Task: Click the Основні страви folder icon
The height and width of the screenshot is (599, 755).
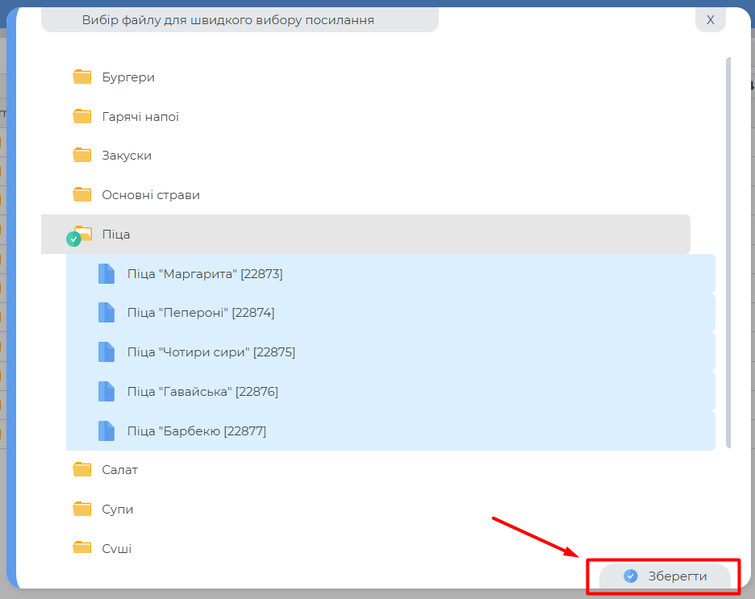Action: pos(82,194)
